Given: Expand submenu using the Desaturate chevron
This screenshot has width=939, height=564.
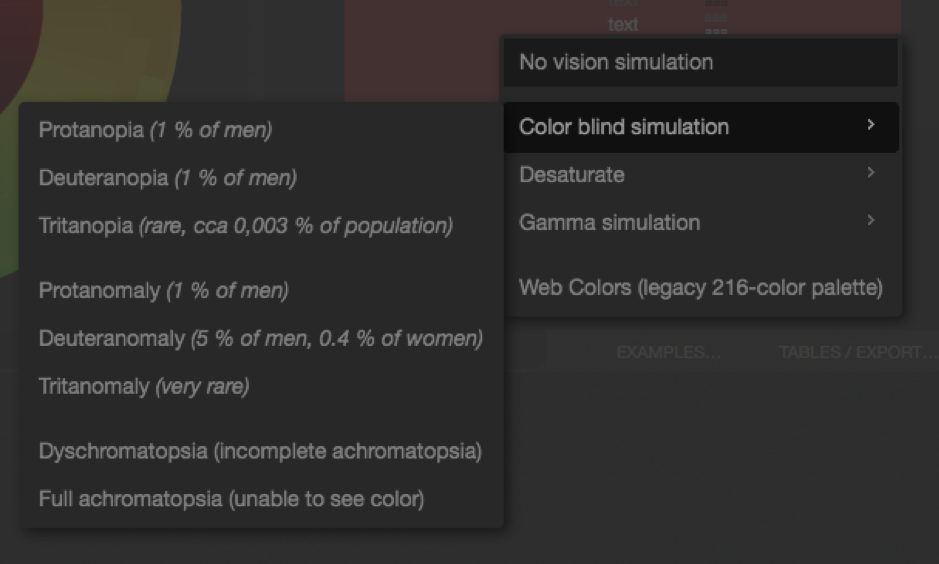Looking at the screenshot, I should pyautogui.click(x=871, y=174).
